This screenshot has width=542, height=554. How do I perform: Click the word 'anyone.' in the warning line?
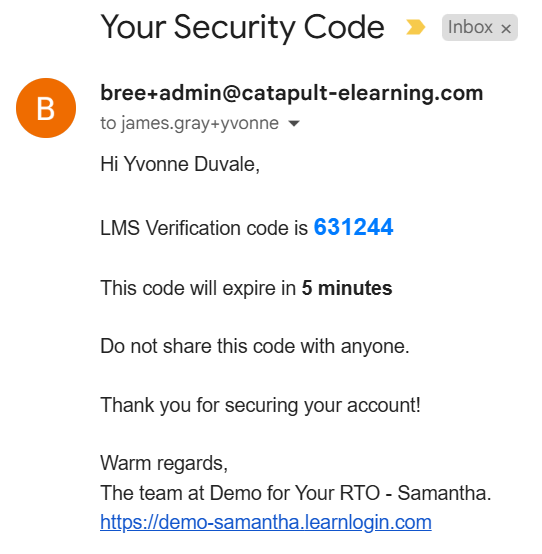[x=375, y=346]
